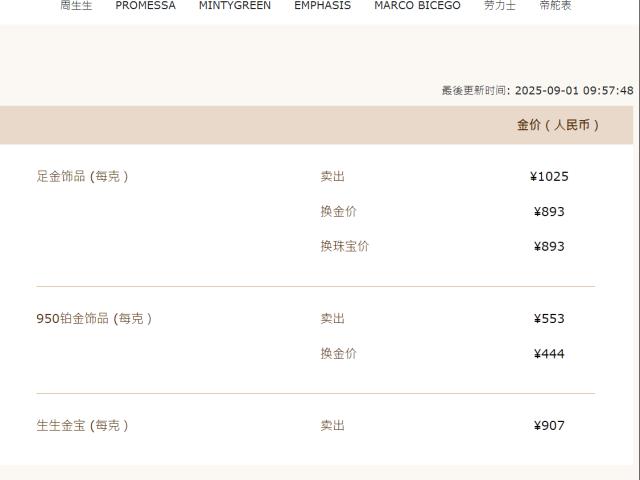Open the MARCO BICEGO brand page
This screenshot has width=640, height=480.
[417, 5]
